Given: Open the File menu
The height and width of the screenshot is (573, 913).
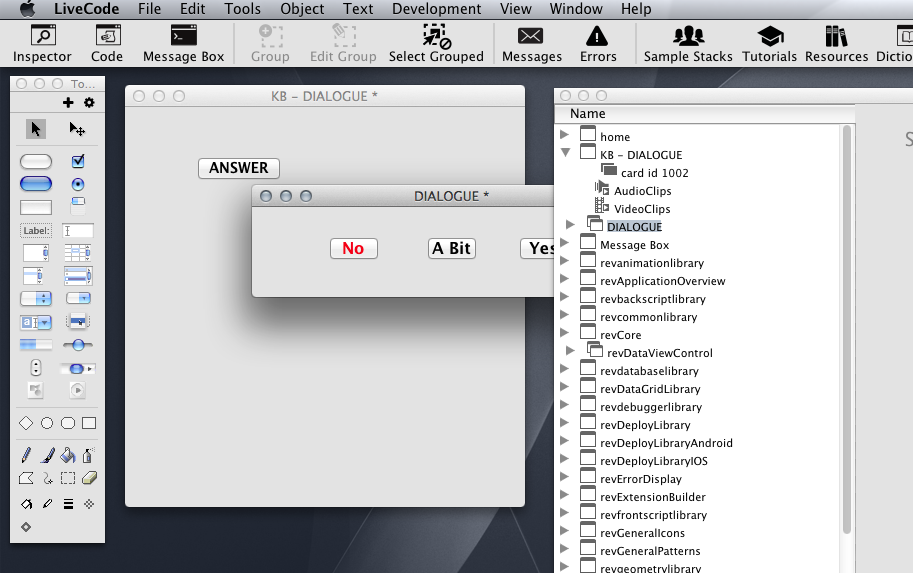Looking at the screenshot, I should click(x=149, y=9).
